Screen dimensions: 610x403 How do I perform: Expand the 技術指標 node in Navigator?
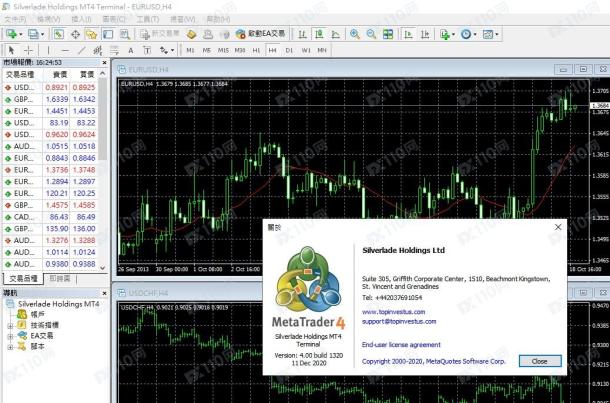10,326
